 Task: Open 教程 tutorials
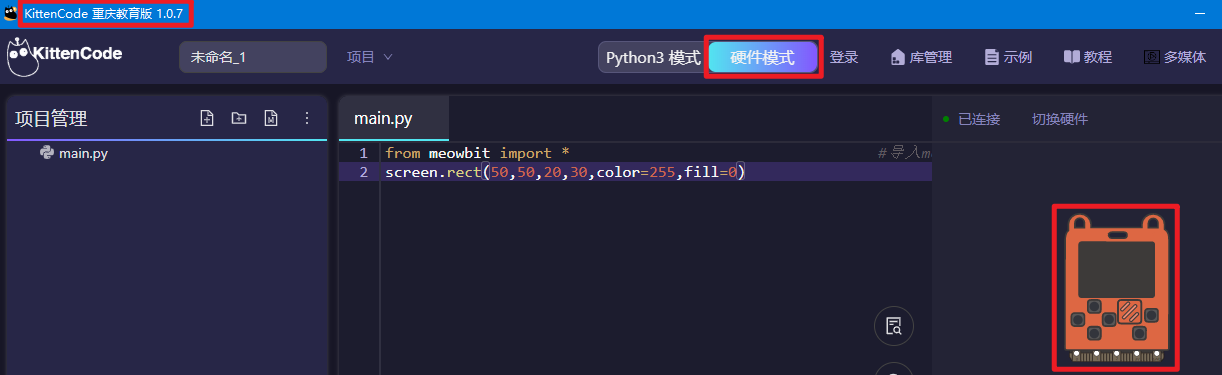(1087, 58)
